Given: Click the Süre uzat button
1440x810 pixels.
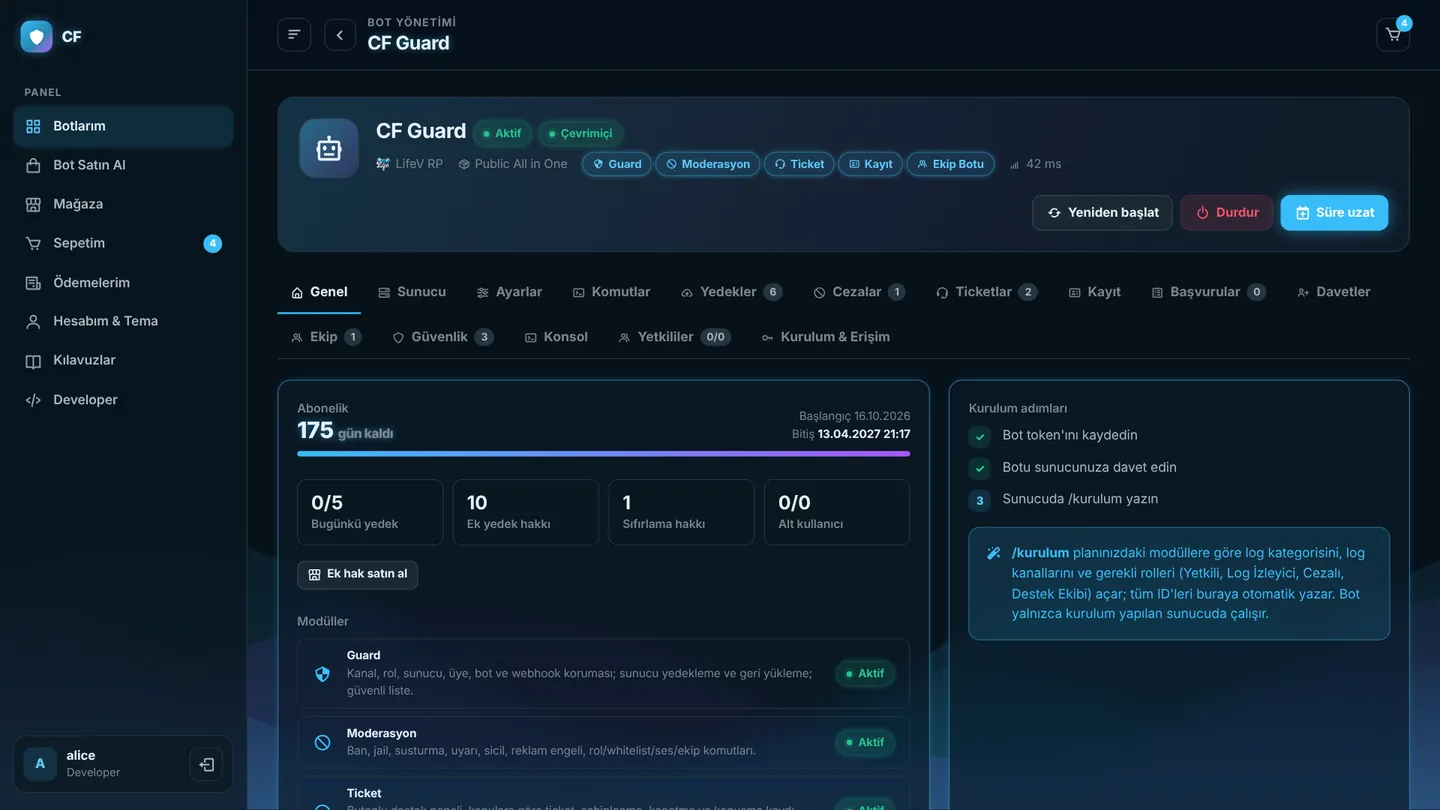Looking at the screenshot, I should click(x=1334, y=213).
